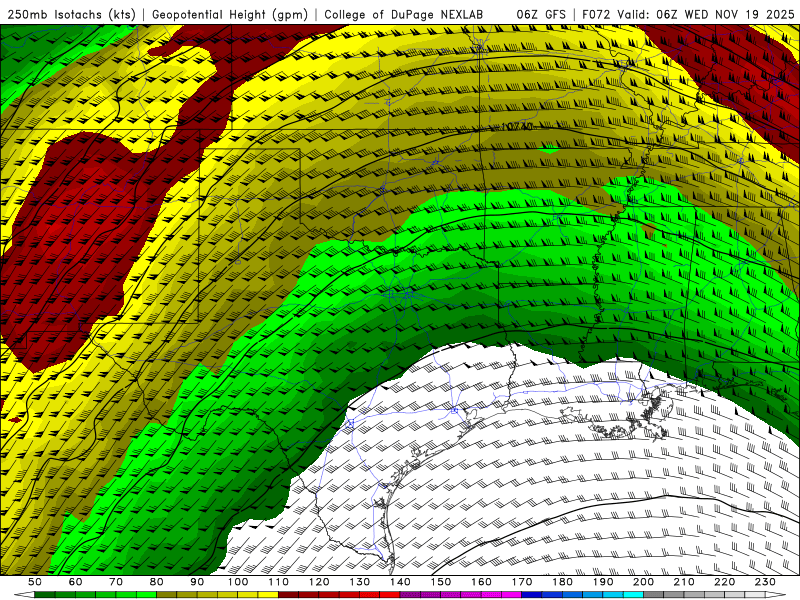Click the legend value "60"

click(76, 582)
